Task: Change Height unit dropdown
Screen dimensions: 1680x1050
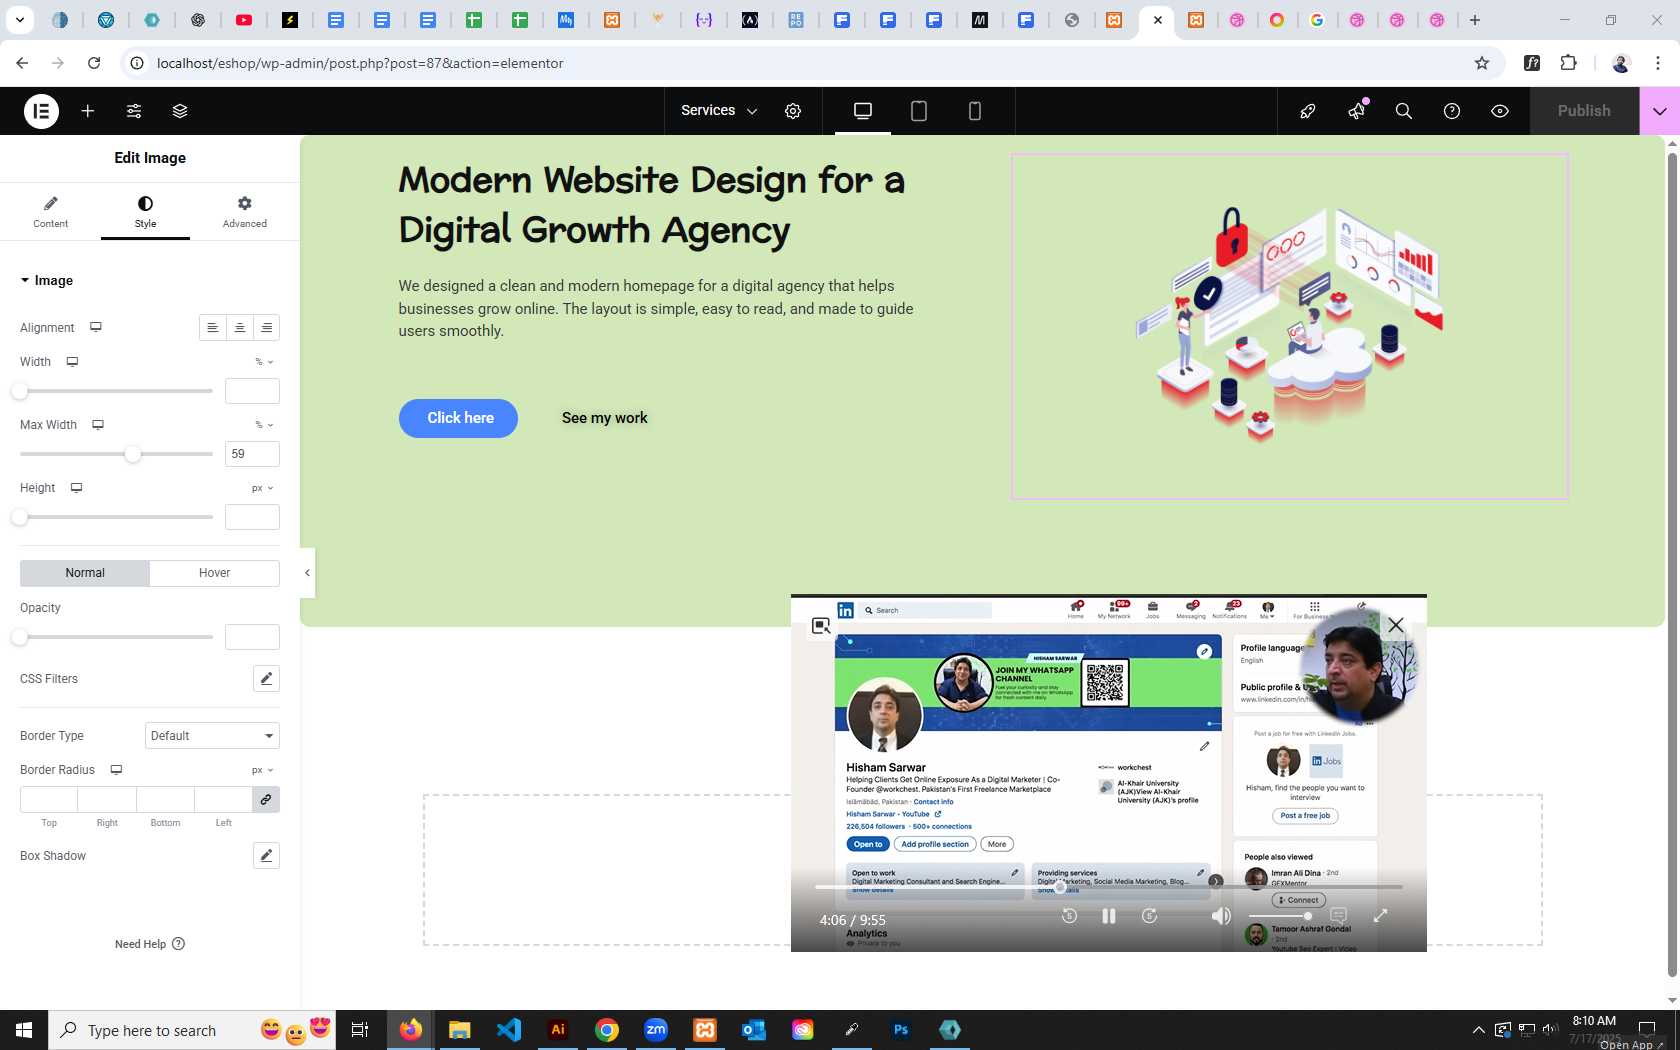Action: 262,488
